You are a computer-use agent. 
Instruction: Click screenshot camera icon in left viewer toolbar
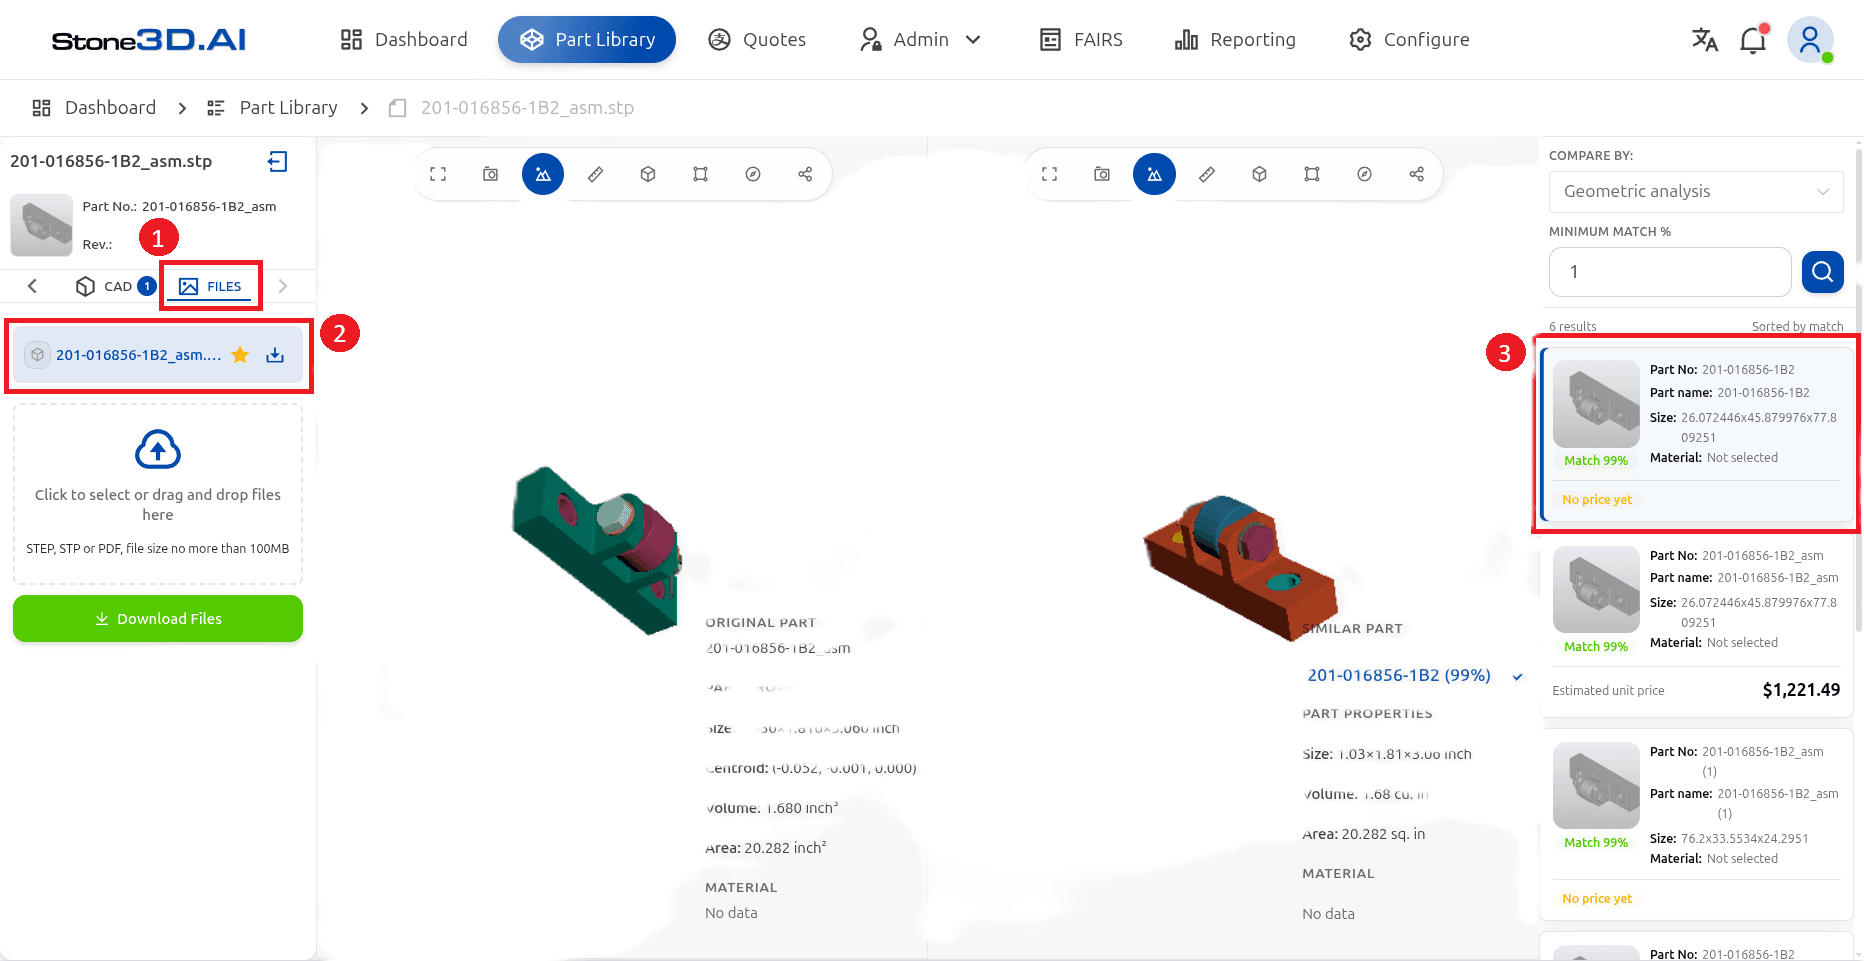tap(491, 174)
